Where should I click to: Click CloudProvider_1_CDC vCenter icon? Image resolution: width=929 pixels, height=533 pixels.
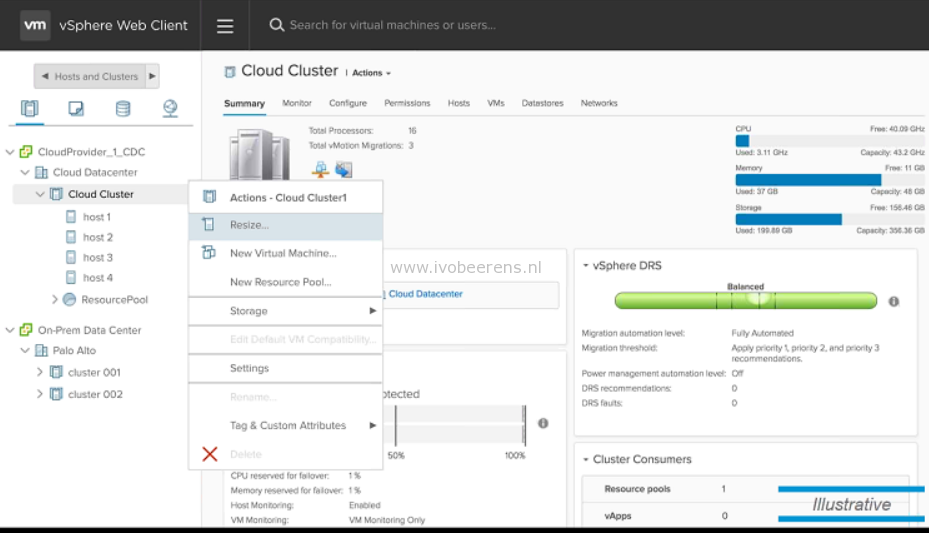click(25, 152)
